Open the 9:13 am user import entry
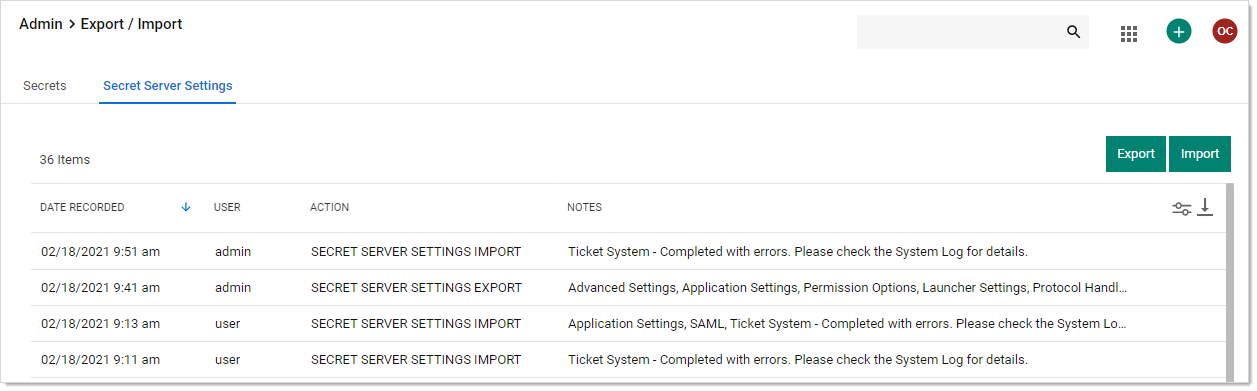This screenshot has width=1257, height=391. click(627, 324)
